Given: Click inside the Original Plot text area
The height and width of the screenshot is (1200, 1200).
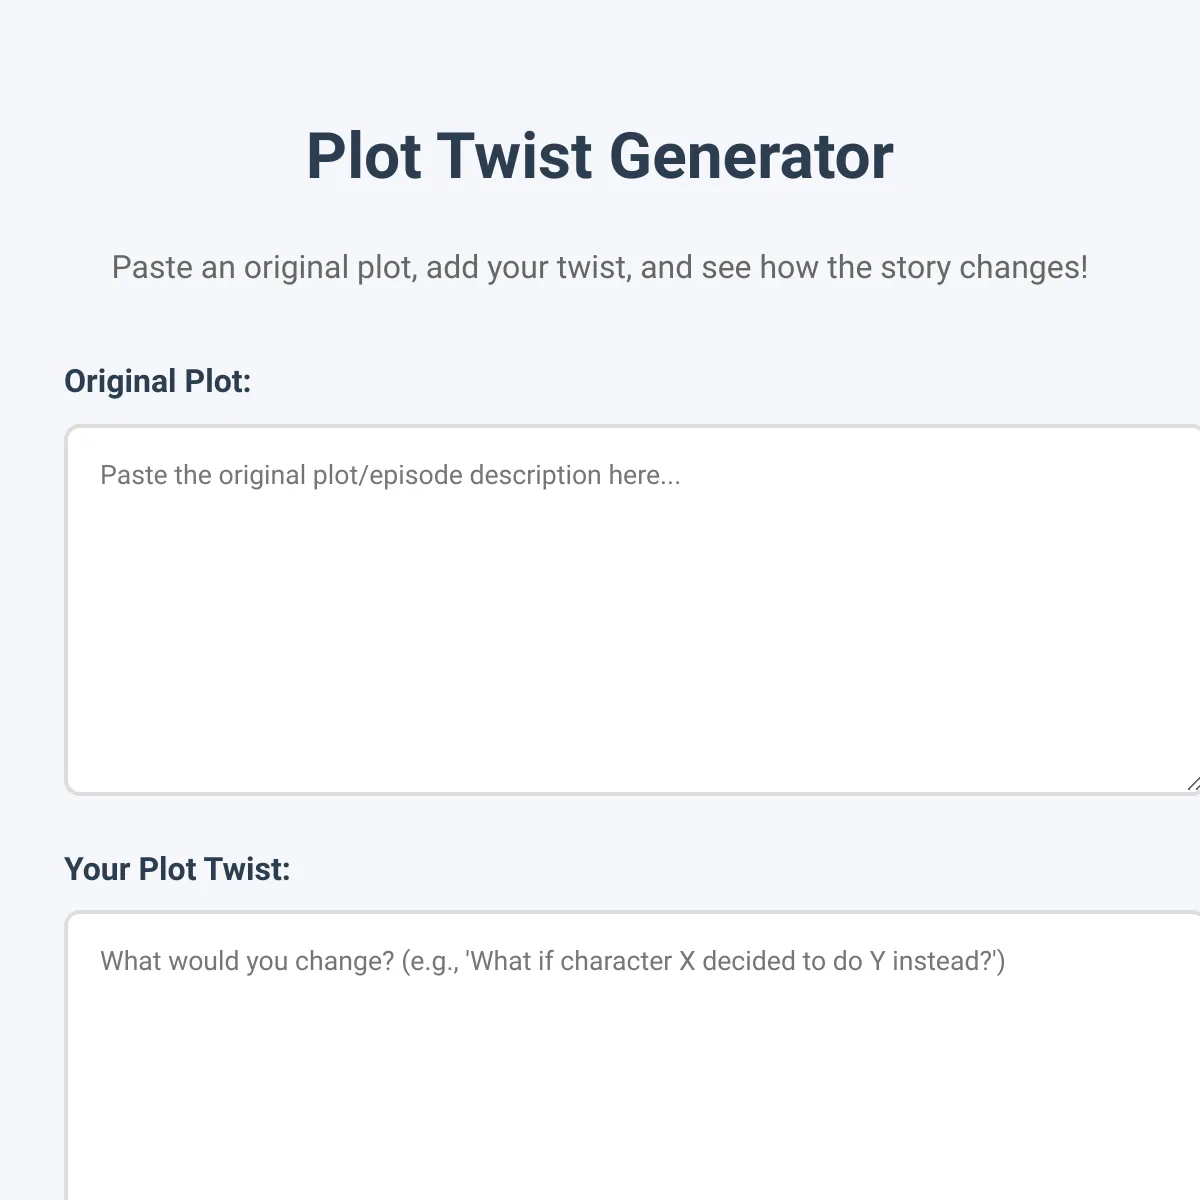Looking at the screenshot, I should click(x=632, y=610).
